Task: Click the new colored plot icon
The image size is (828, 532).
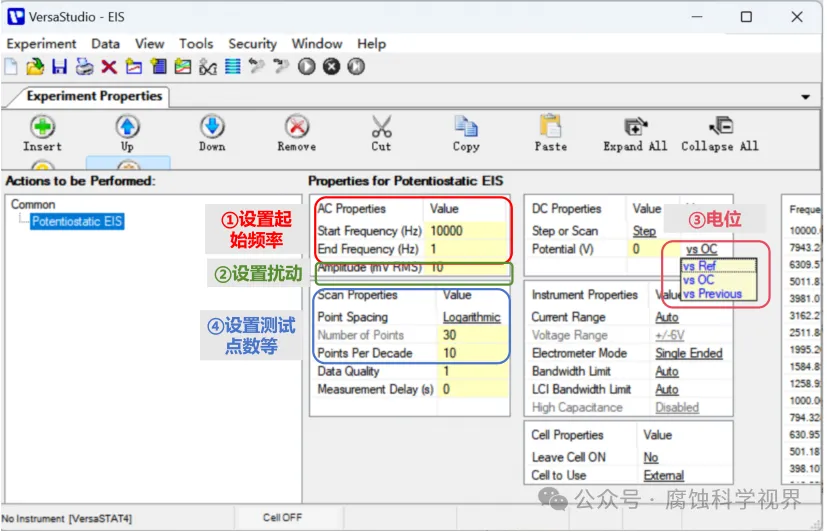Action: pos(183,67)
